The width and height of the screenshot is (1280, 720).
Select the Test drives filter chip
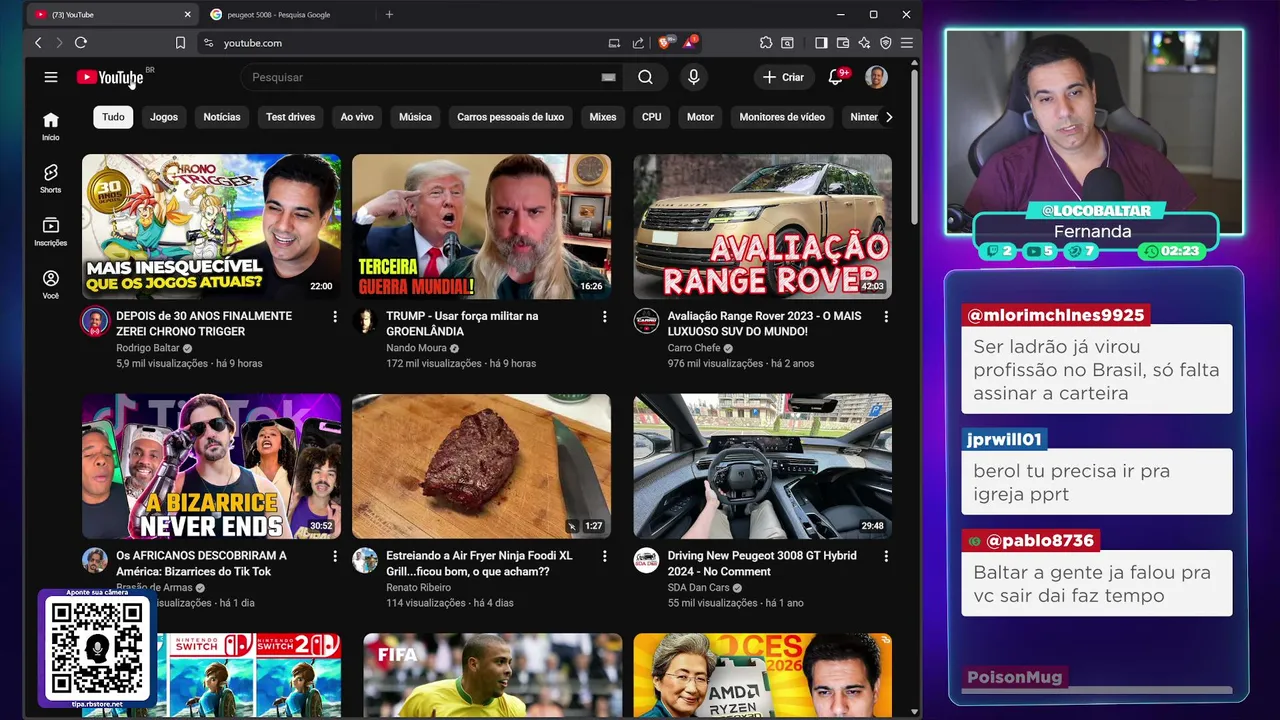[x=290, y=117]
